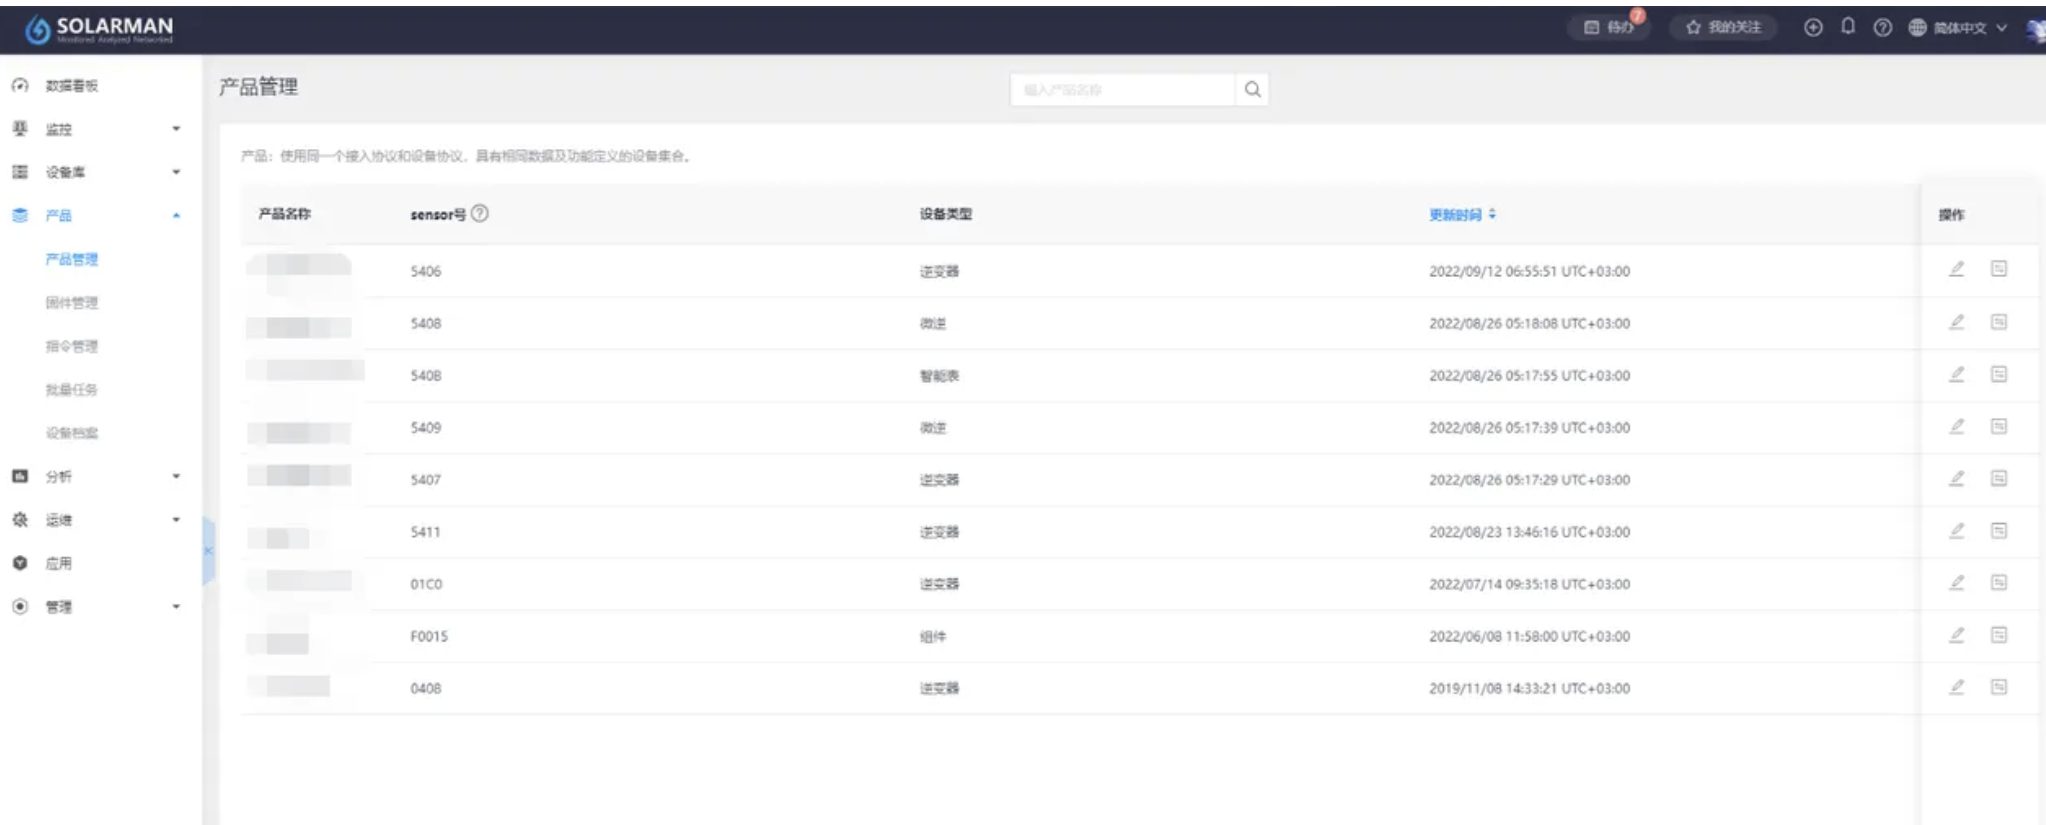Open the 我的关注 favorites button
2046x825 pixels.
1723,27
